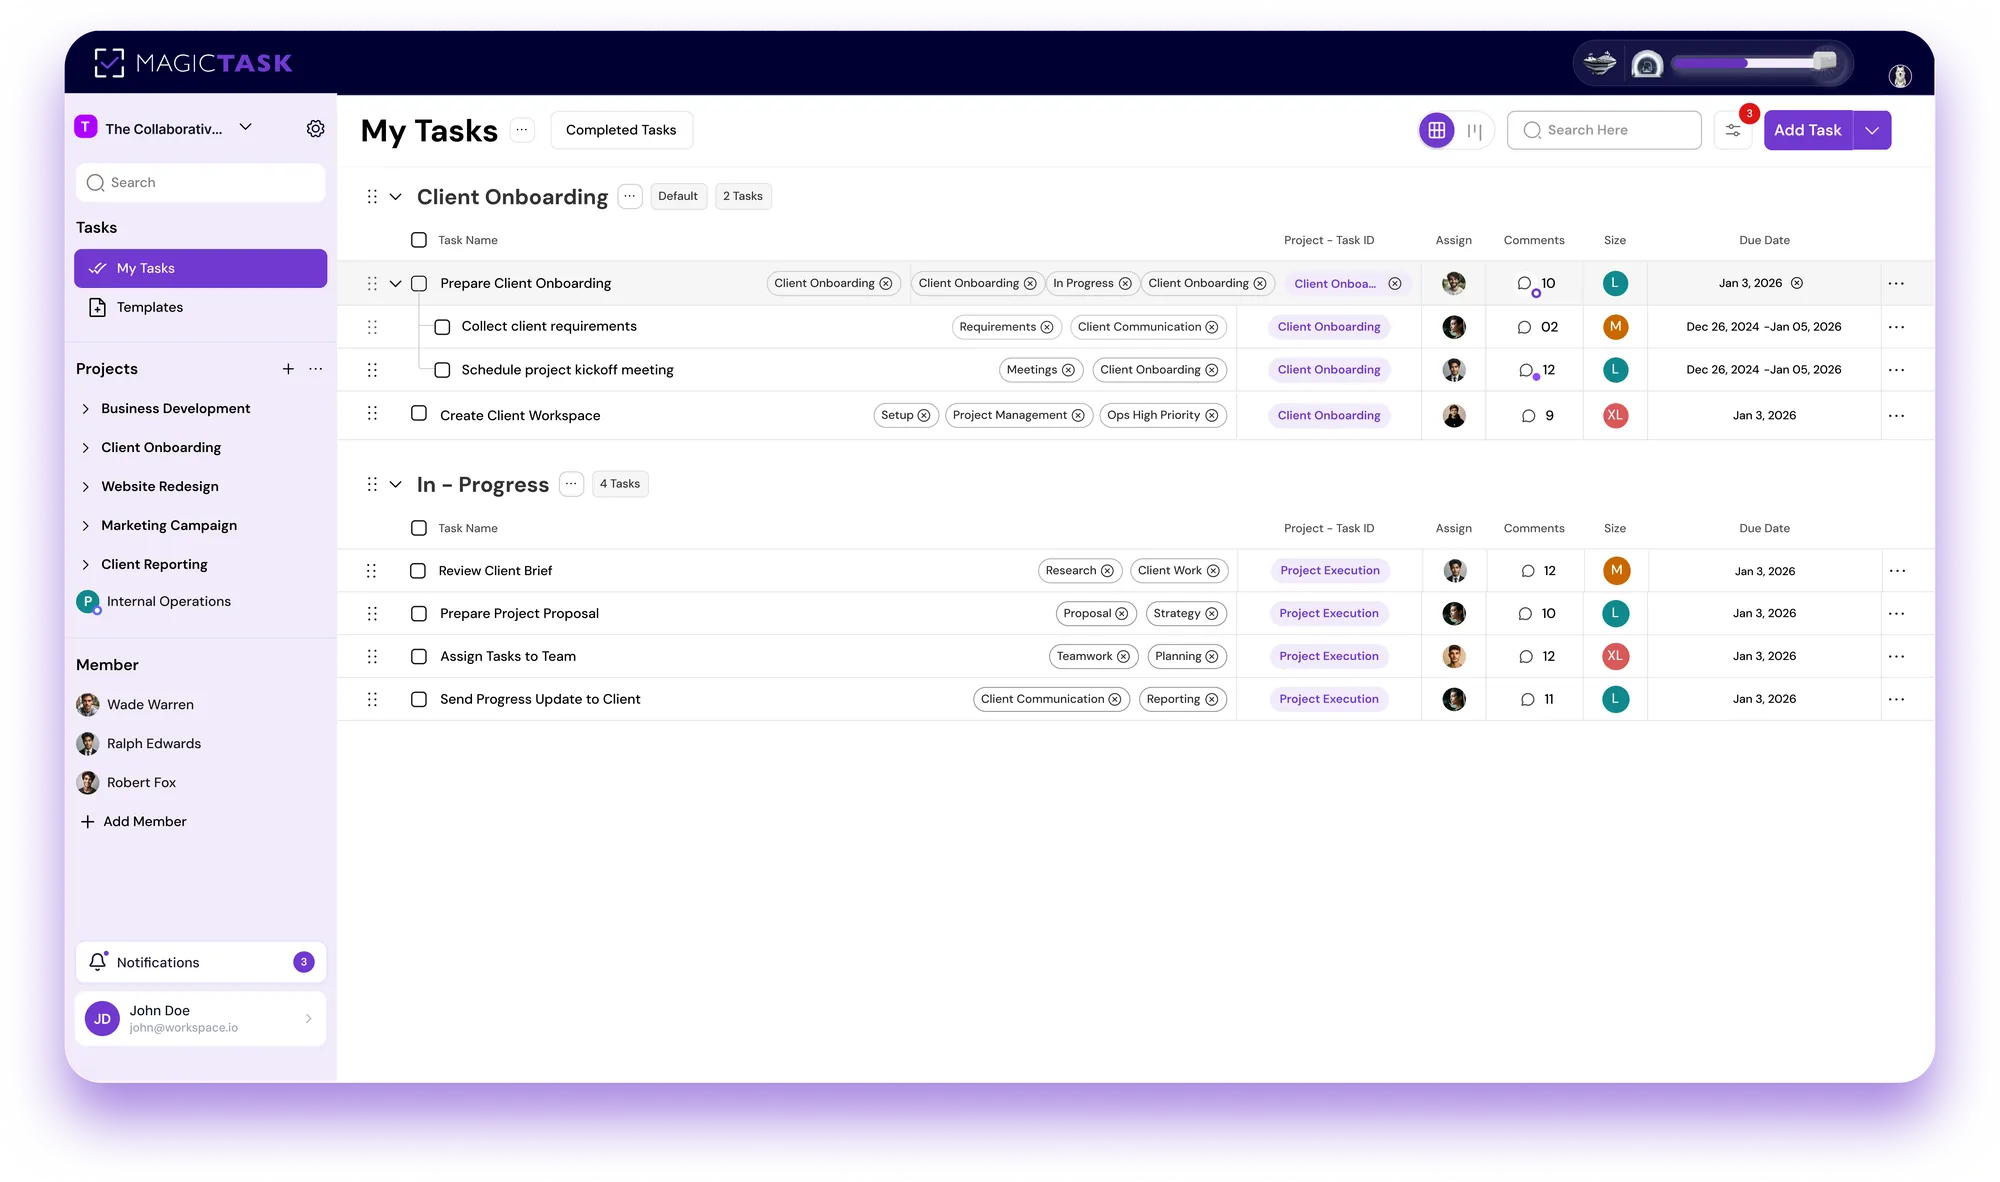Click the Search Here field
2000x1182 pixels.
1604,130
